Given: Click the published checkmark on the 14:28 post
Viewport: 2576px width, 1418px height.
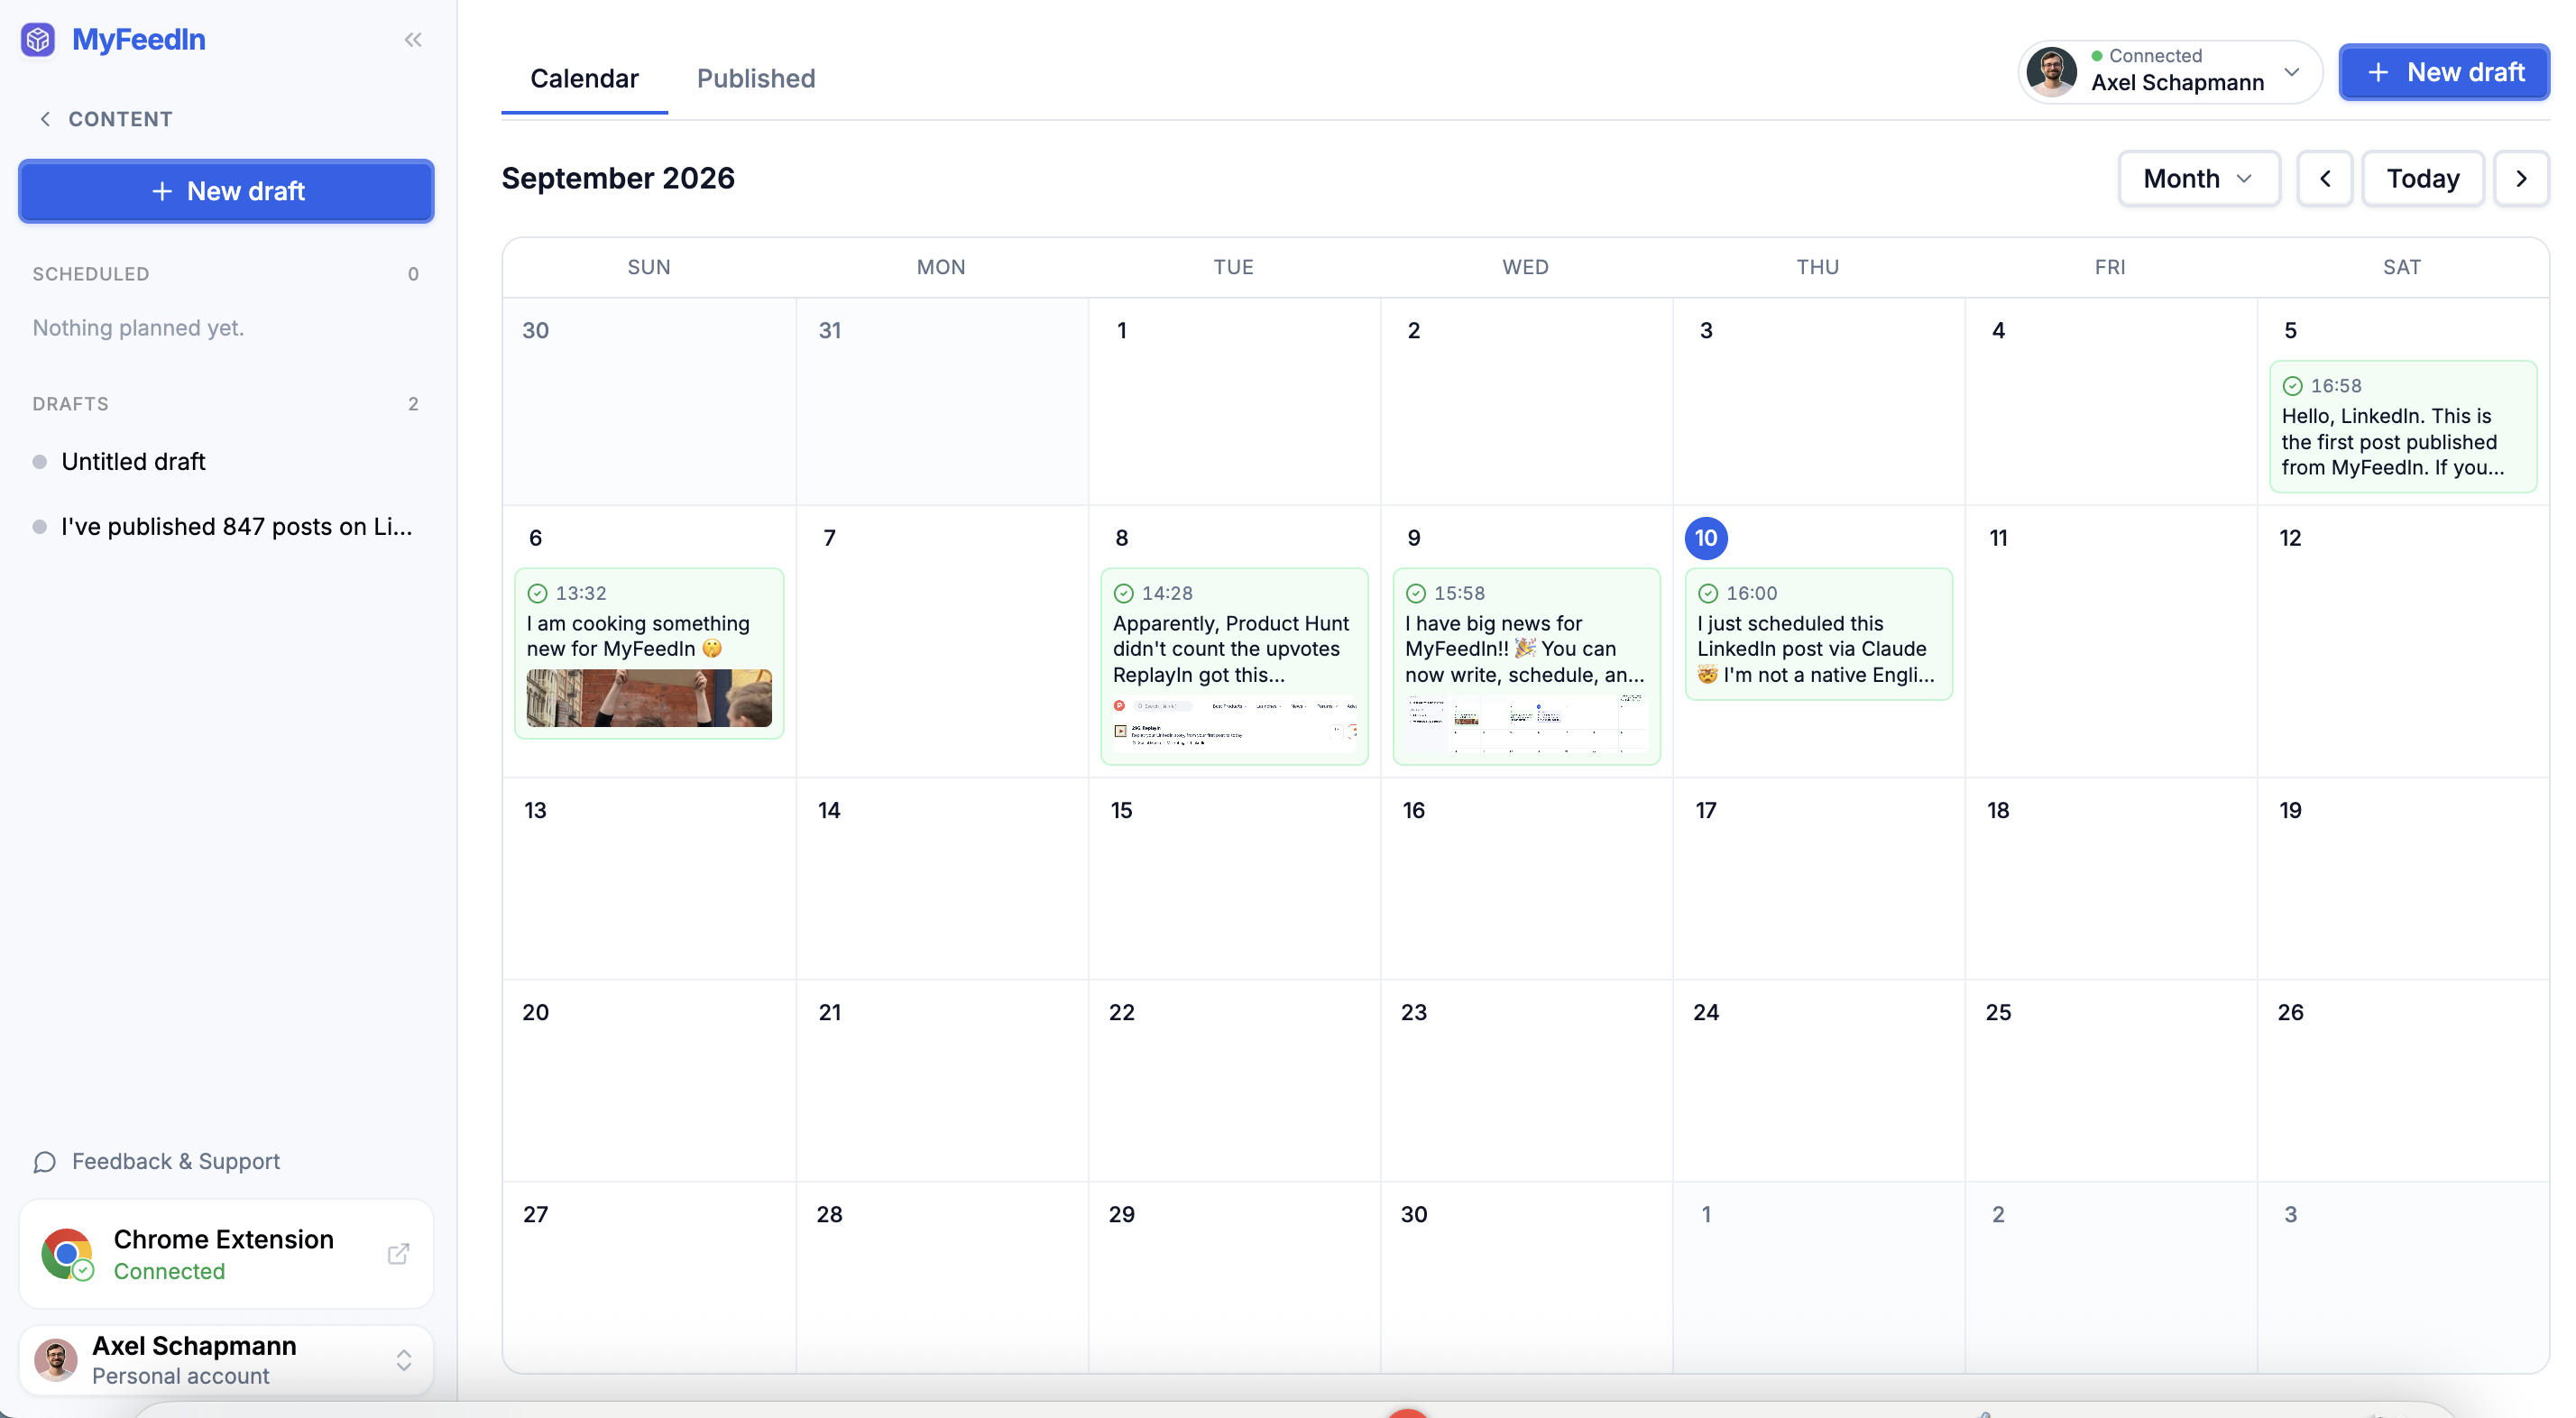Looking at the screenshot, I should coord(1123,594).
